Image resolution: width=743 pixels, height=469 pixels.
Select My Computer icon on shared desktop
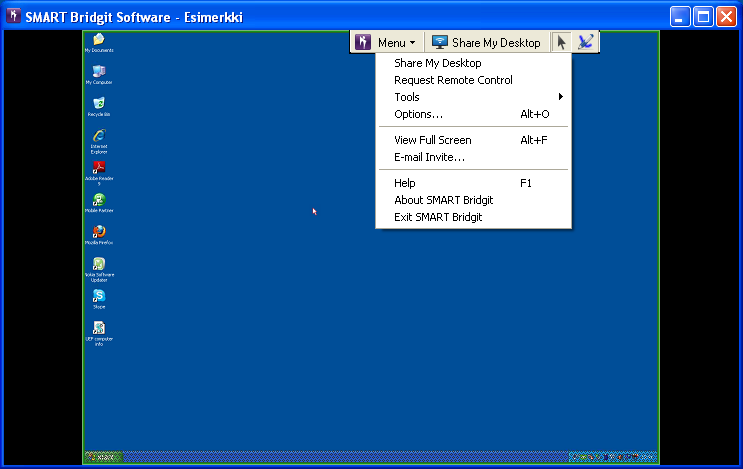(x=99, y=75)
